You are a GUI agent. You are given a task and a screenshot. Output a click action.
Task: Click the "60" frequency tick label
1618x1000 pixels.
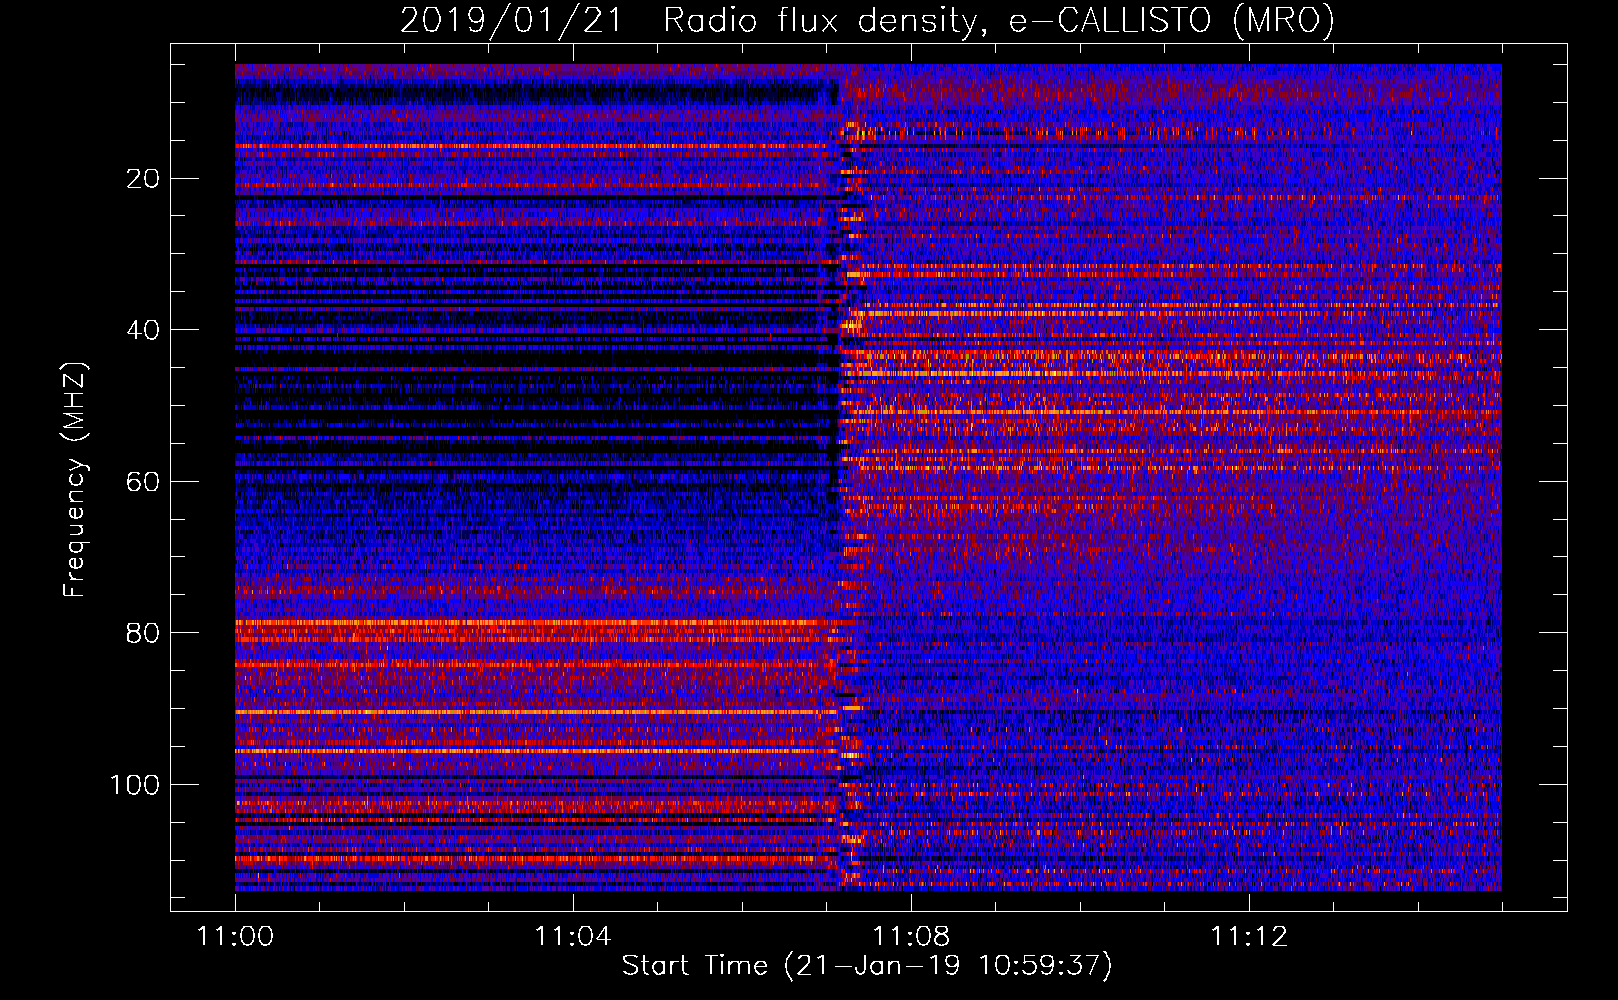144,482
